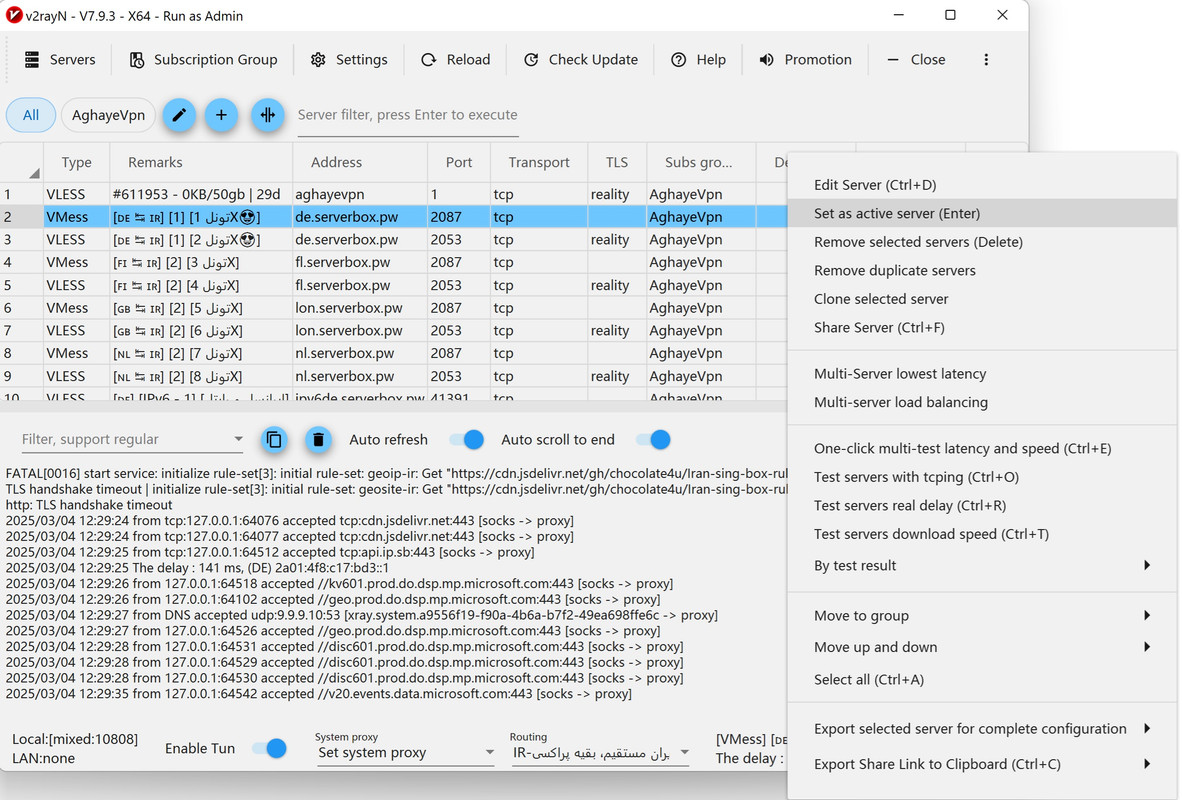Expand the By test result submenu
This screenshot has width=1182, height=800.
tap(982, 566)
